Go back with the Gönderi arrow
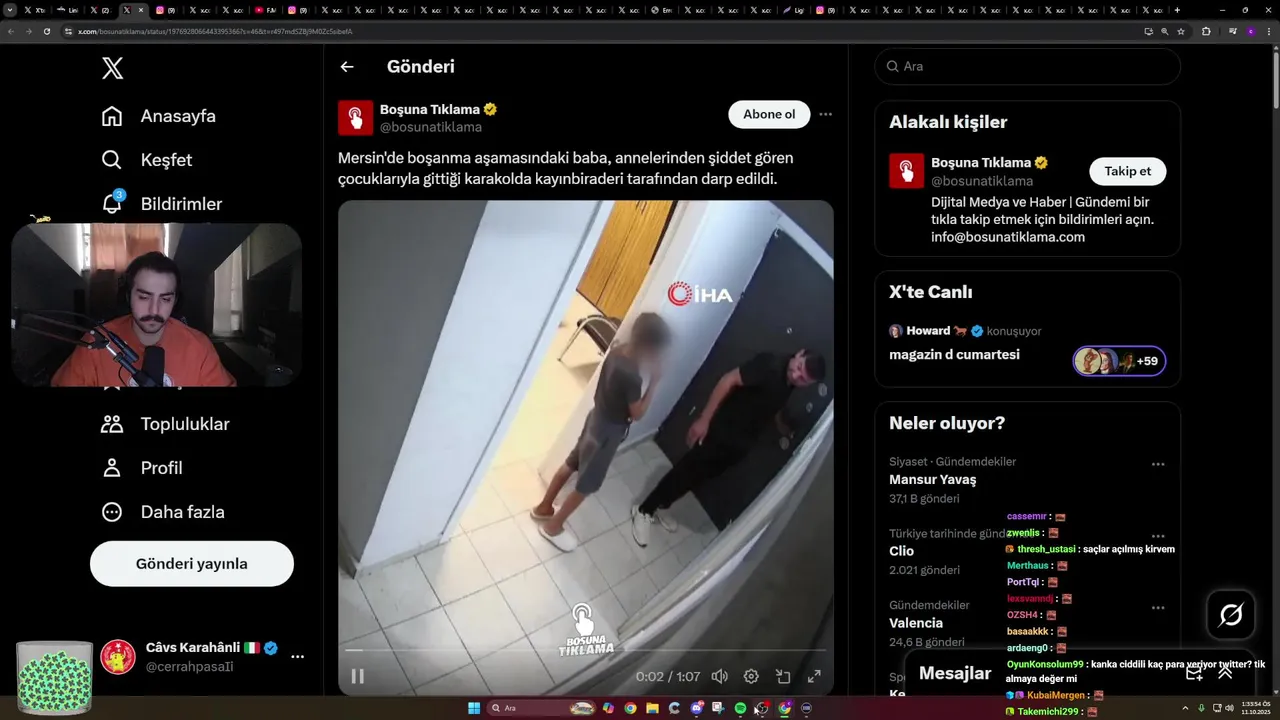The image size is (1280, 720). click(347, 67)
